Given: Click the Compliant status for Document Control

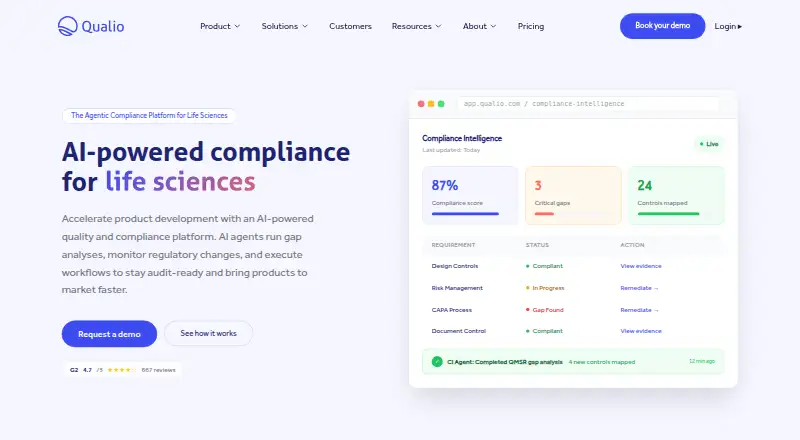Looking at the screenshot, I should (x=544, y=331).
